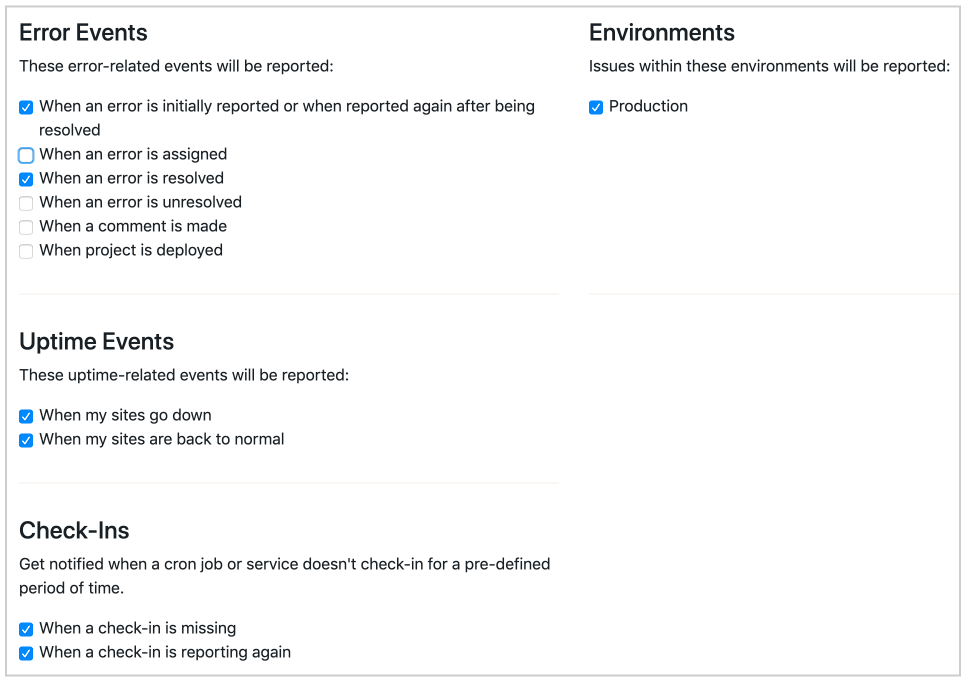
Task: Disable the "When my sites are back to normal" checkbox
Action: coord(25,440)
